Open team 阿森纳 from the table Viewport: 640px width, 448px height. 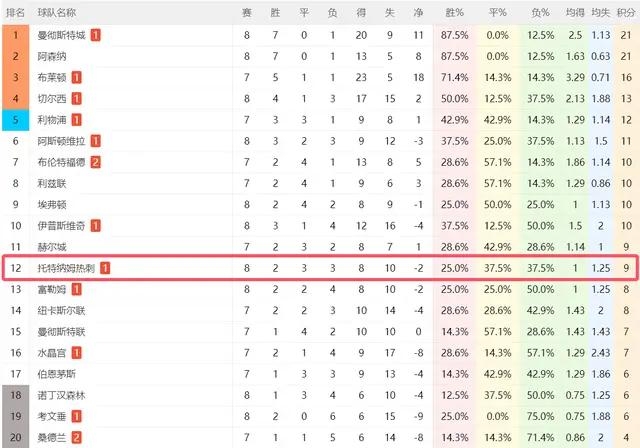pos(52,56)
